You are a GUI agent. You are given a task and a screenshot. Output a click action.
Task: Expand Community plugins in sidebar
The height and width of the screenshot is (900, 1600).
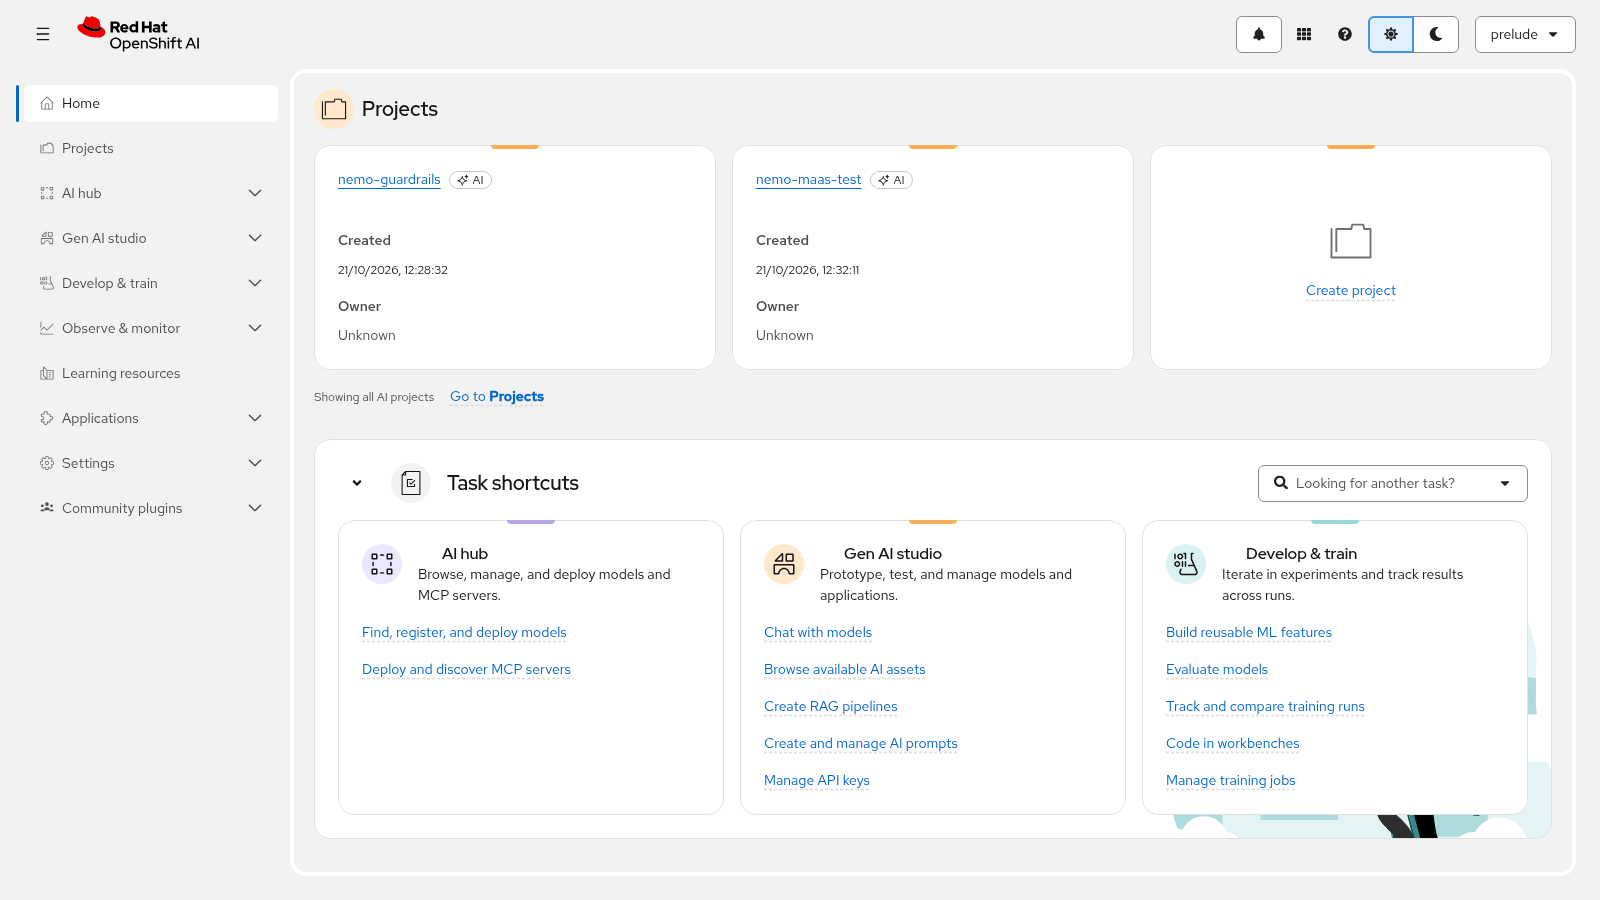[x=148, y=508]
